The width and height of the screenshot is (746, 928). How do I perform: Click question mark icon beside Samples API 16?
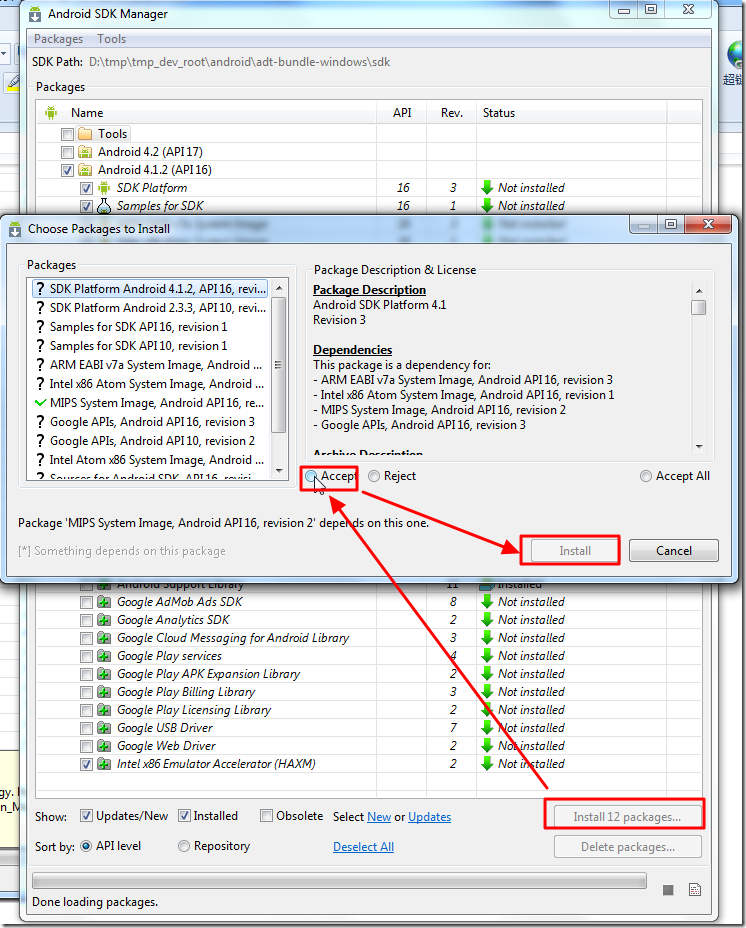40,327
